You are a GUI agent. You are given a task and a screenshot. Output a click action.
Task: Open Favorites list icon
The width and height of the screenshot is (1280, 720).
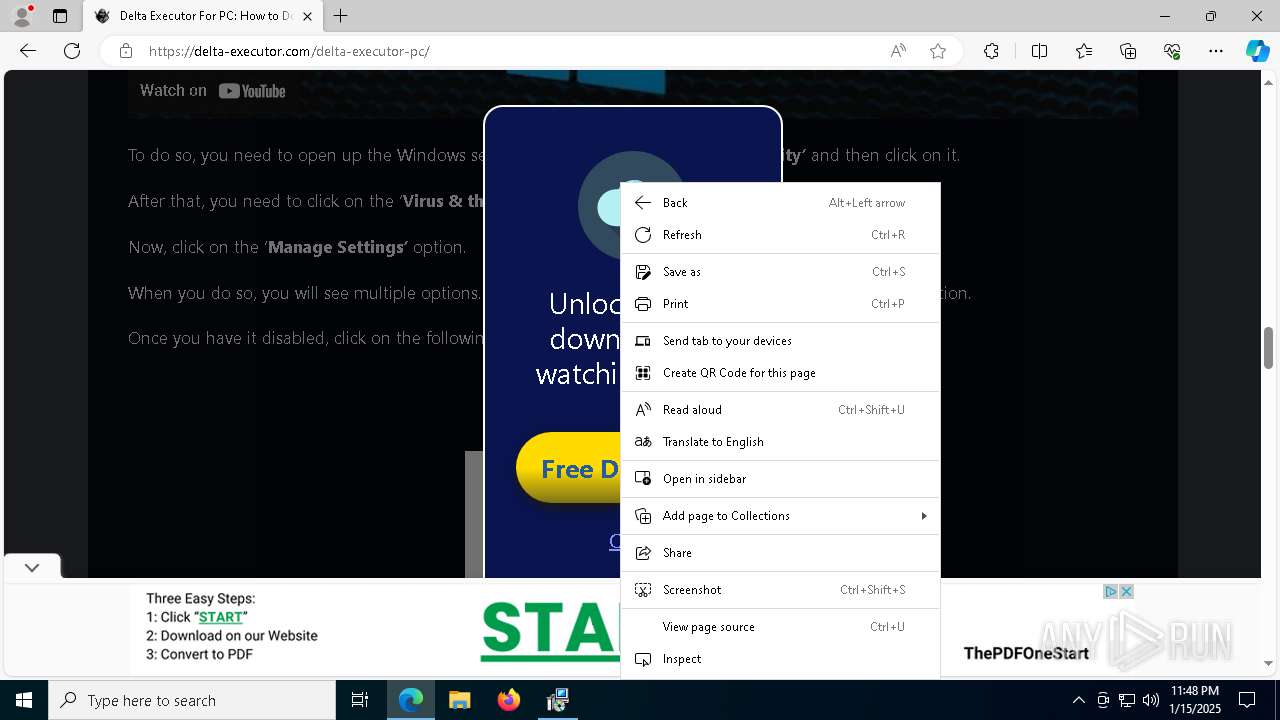pos(1084,51)
